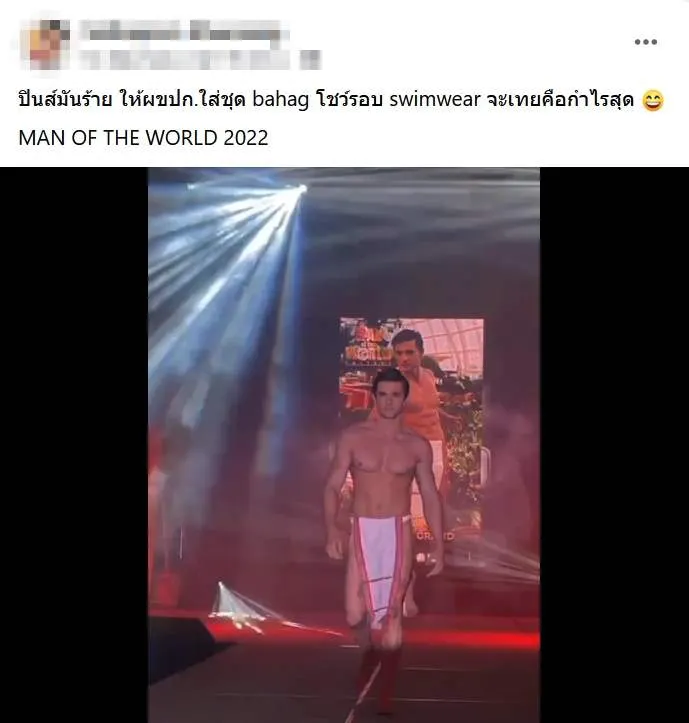The width and height of the screenshot is (689, 723).
Task: Click the MAN OF THE WORLD 2022 text
Action: (143, 138)
